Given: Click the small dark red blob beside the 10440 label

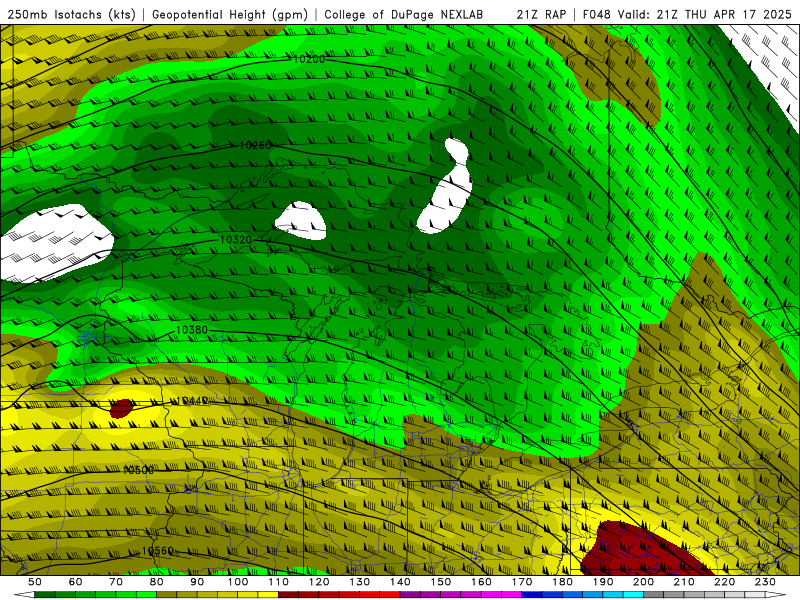Looking at the screenshot, I should [x=121, y=408].
